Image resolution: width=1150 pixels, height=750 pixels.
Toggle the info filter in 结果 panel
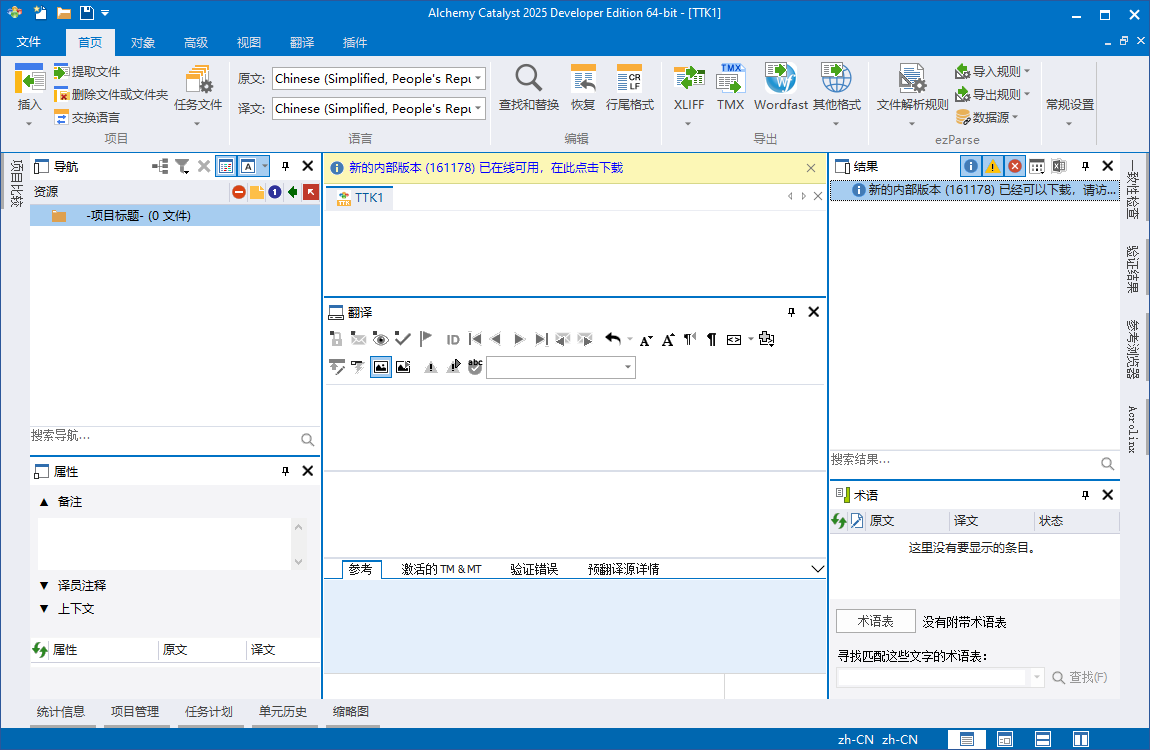pyautogui.click(x=970, y=166)
